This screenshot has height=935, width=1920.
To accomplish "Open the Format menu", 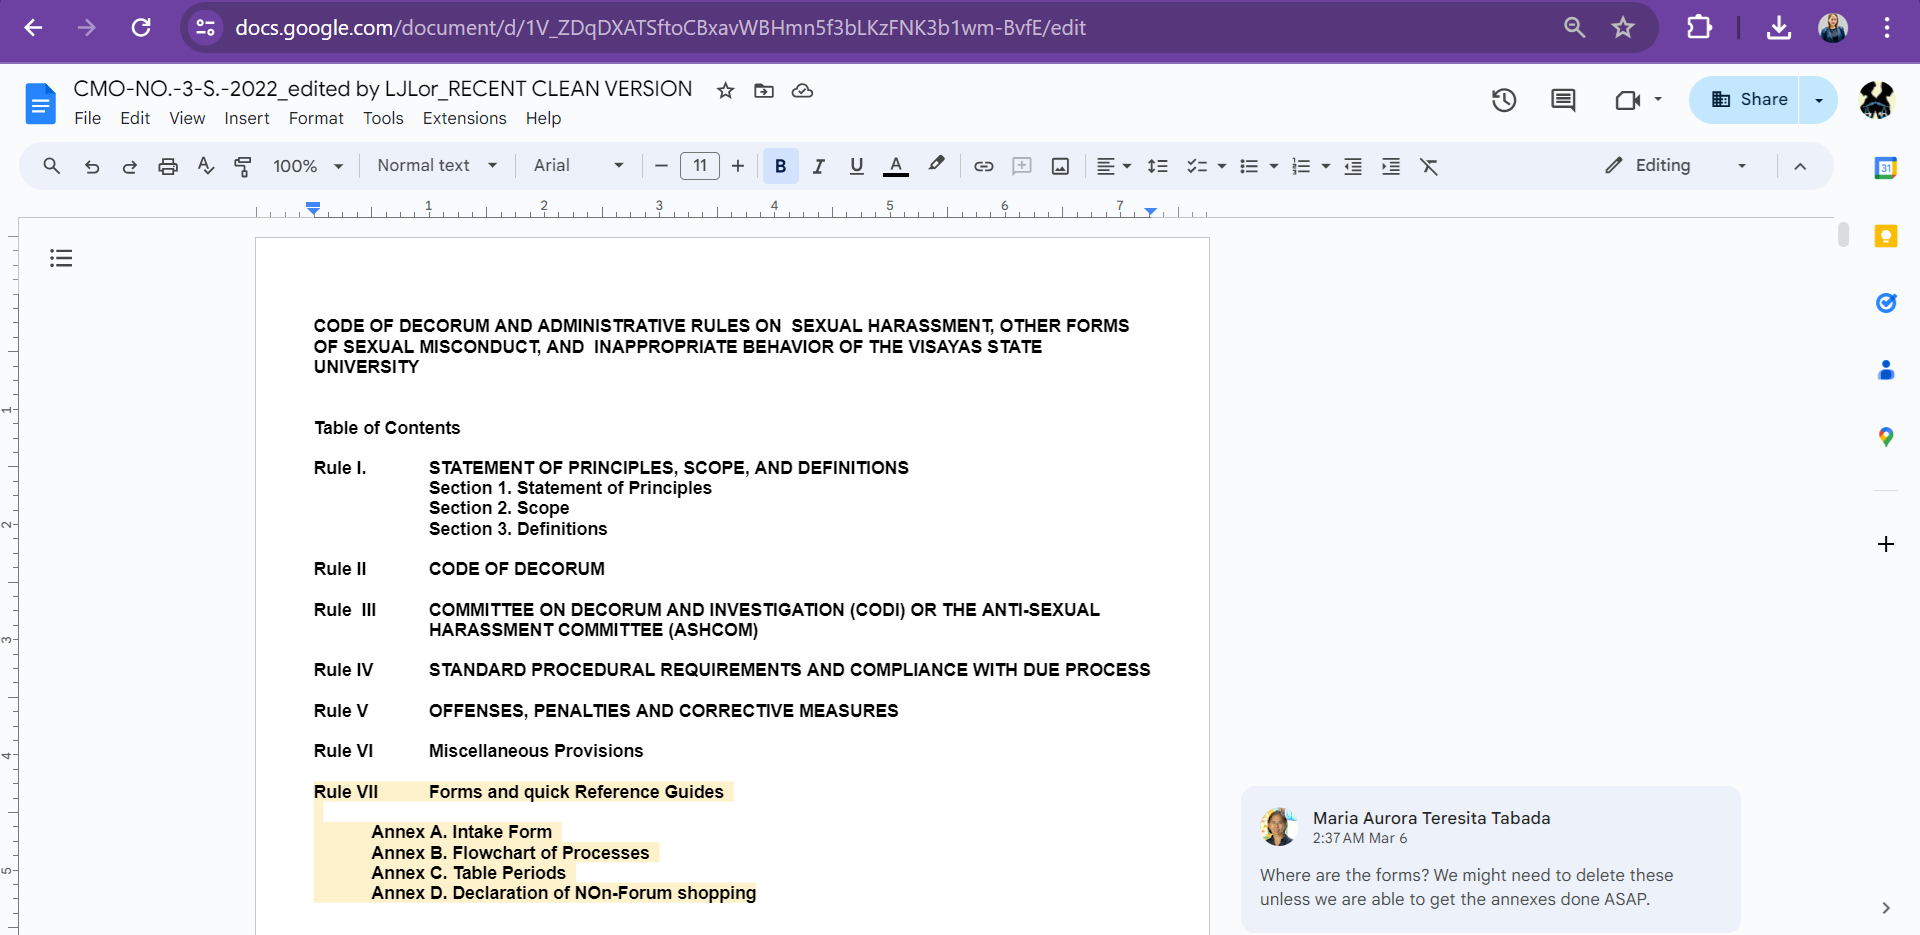I will click(x=316, y=118).
